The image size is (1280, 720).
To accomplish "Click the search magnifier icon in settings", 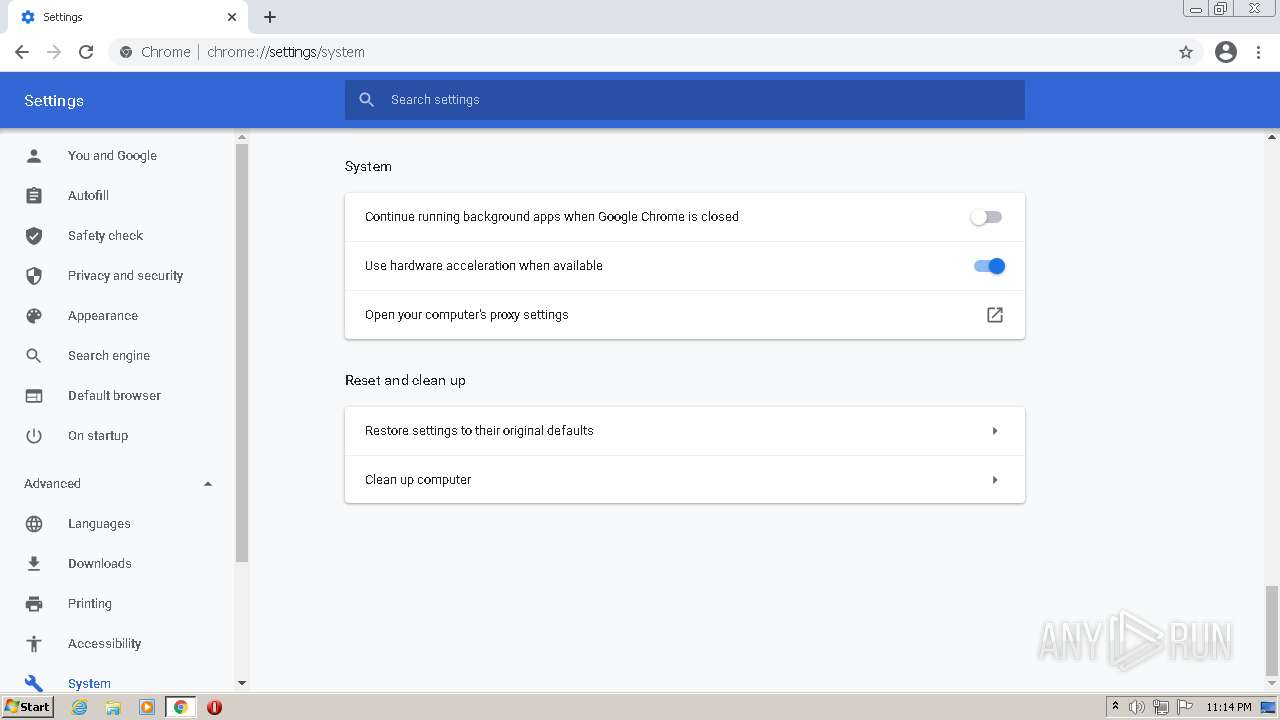I will (367, 100).
